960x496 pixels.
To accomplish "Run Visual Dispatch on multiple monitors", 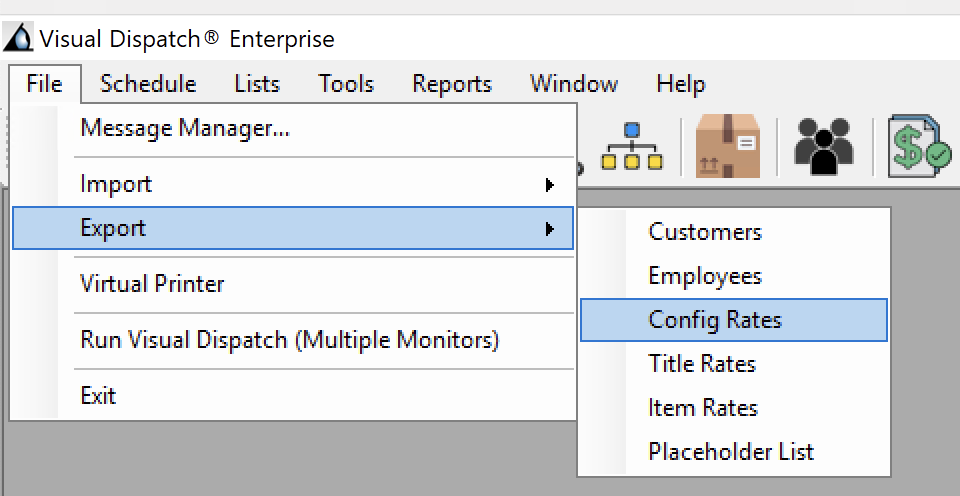I will coord(293,340).
